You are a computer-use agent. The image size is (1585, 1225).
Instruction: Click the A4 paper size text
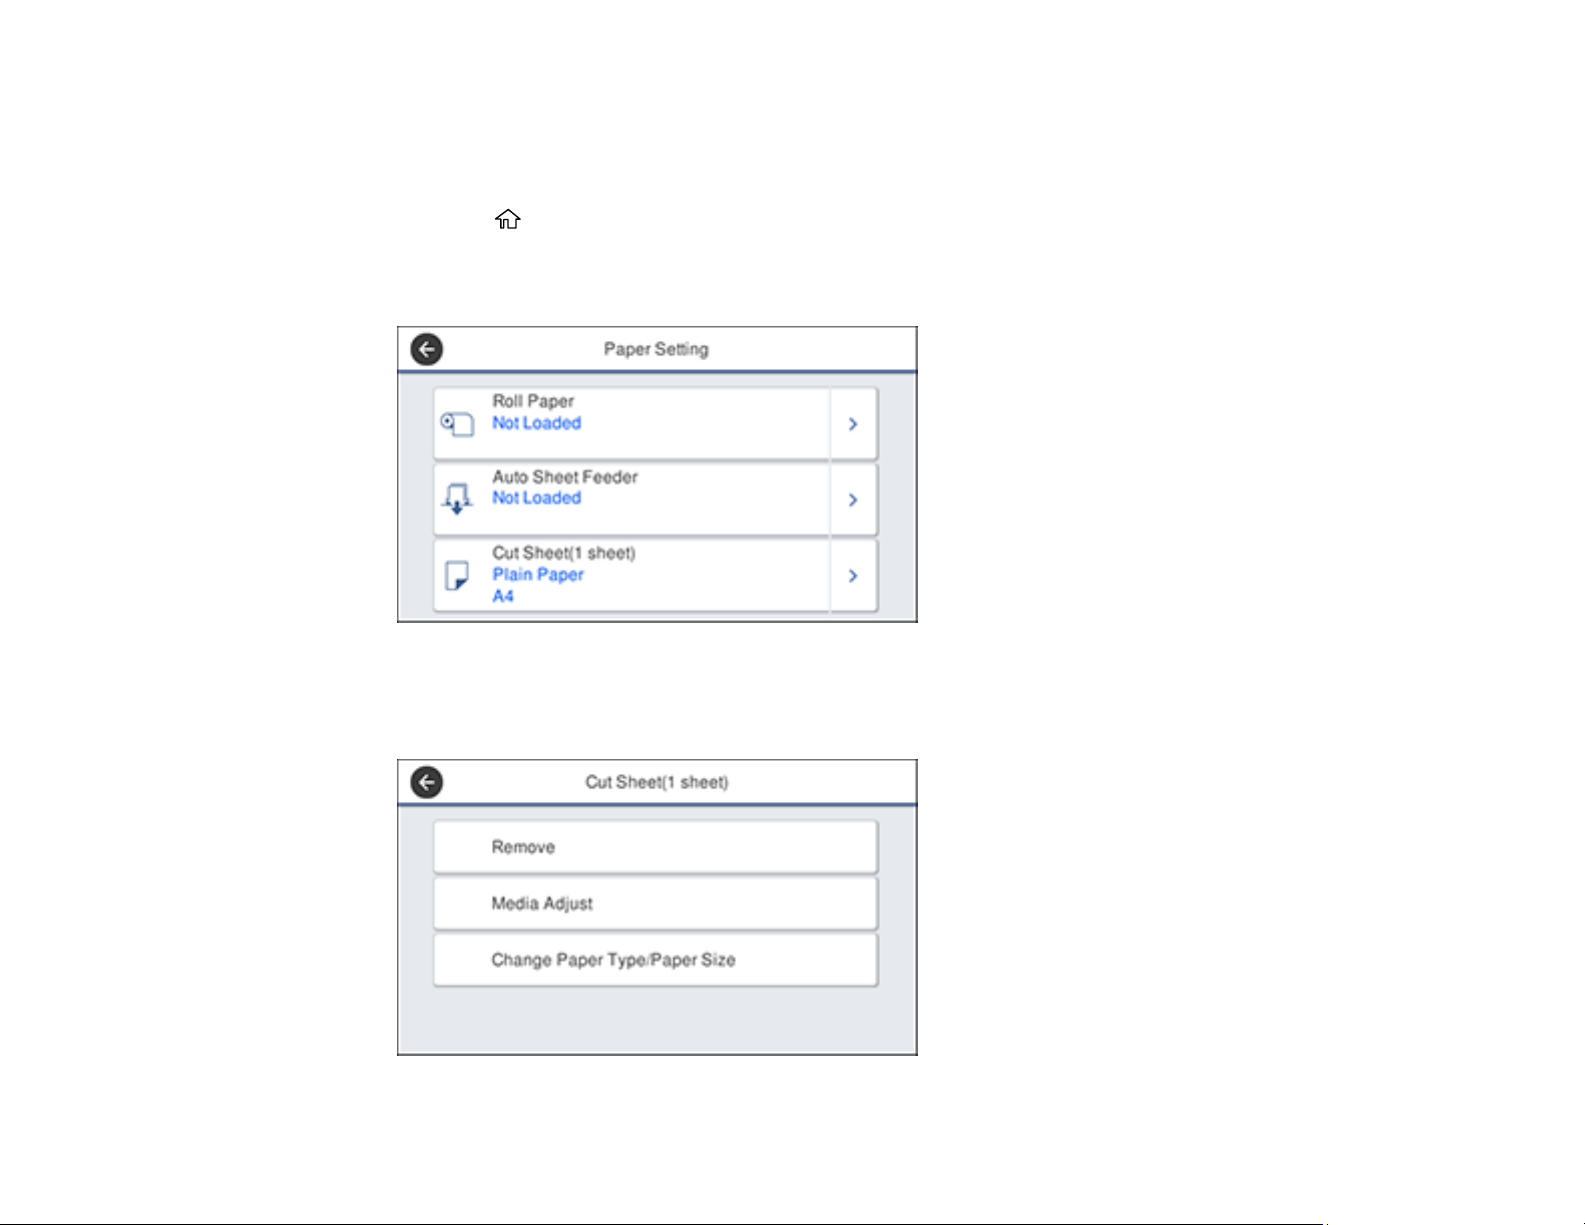tap(503, 596)
